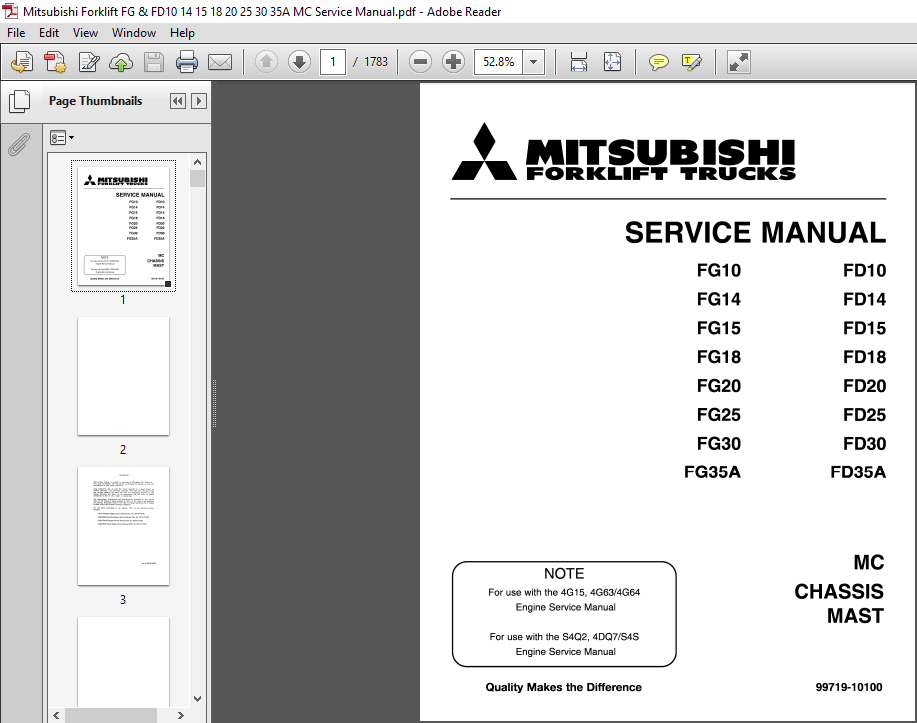Select the partially visible page 4 thumbnail

pos(123,662)
